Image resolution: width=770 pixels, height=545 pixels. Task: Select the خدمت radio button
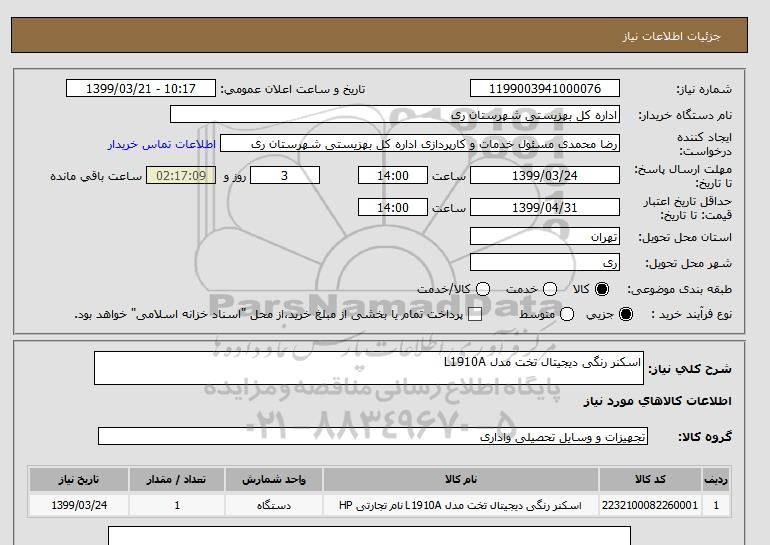click(550, 289)
